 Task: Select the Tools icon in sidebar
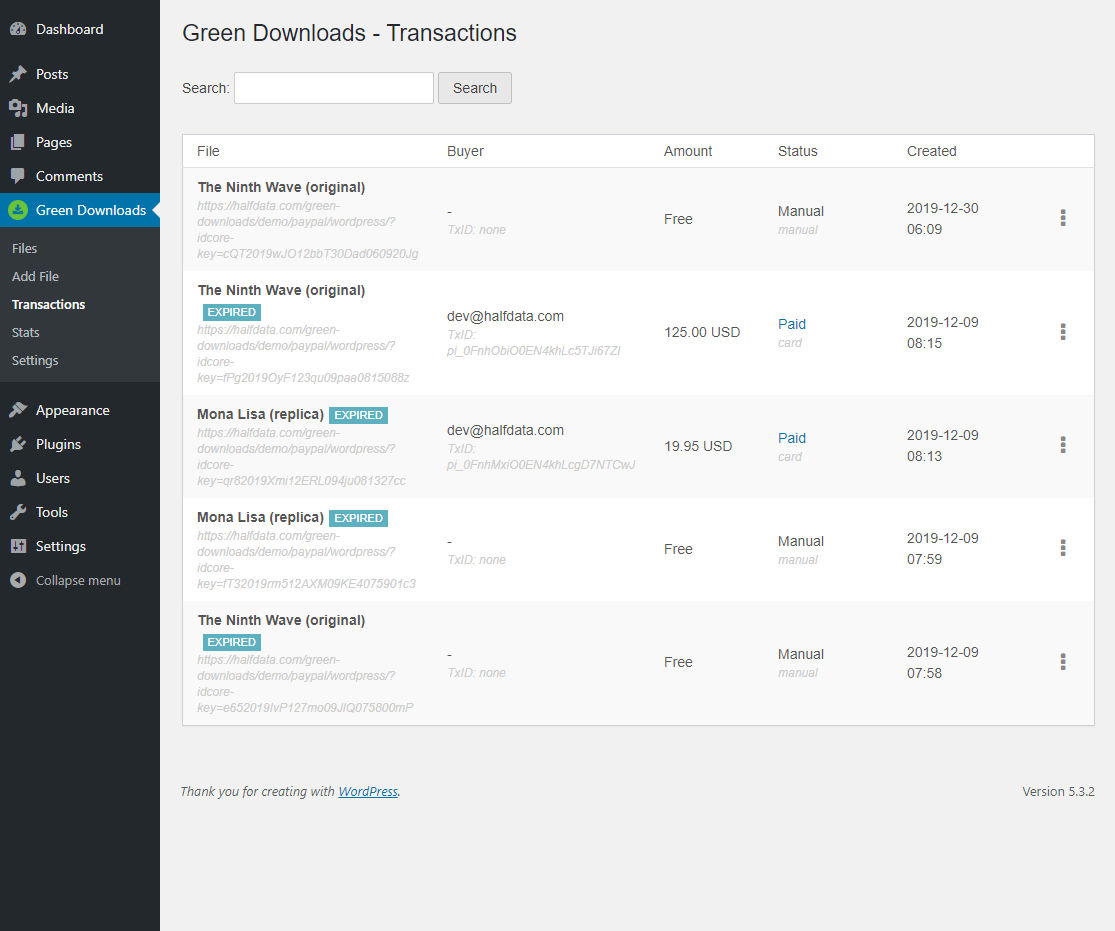21,511
